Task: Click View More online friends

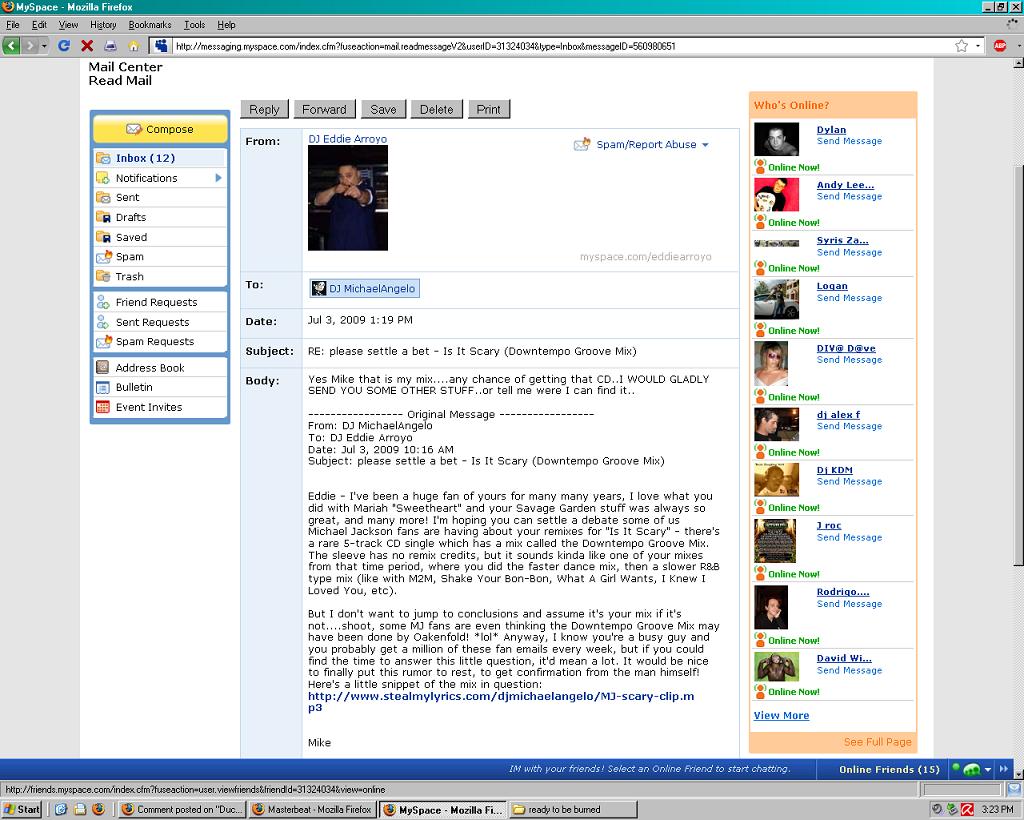Action: pyautogui.click(x=781, y=716)
